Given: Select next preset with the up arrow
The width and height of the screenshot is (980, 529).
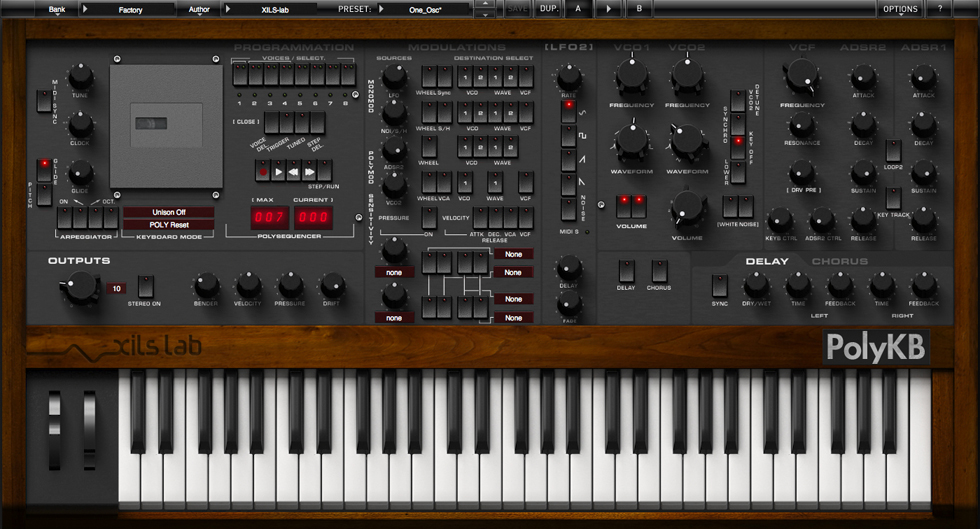Looking at the screenshot, I should 485,4.
